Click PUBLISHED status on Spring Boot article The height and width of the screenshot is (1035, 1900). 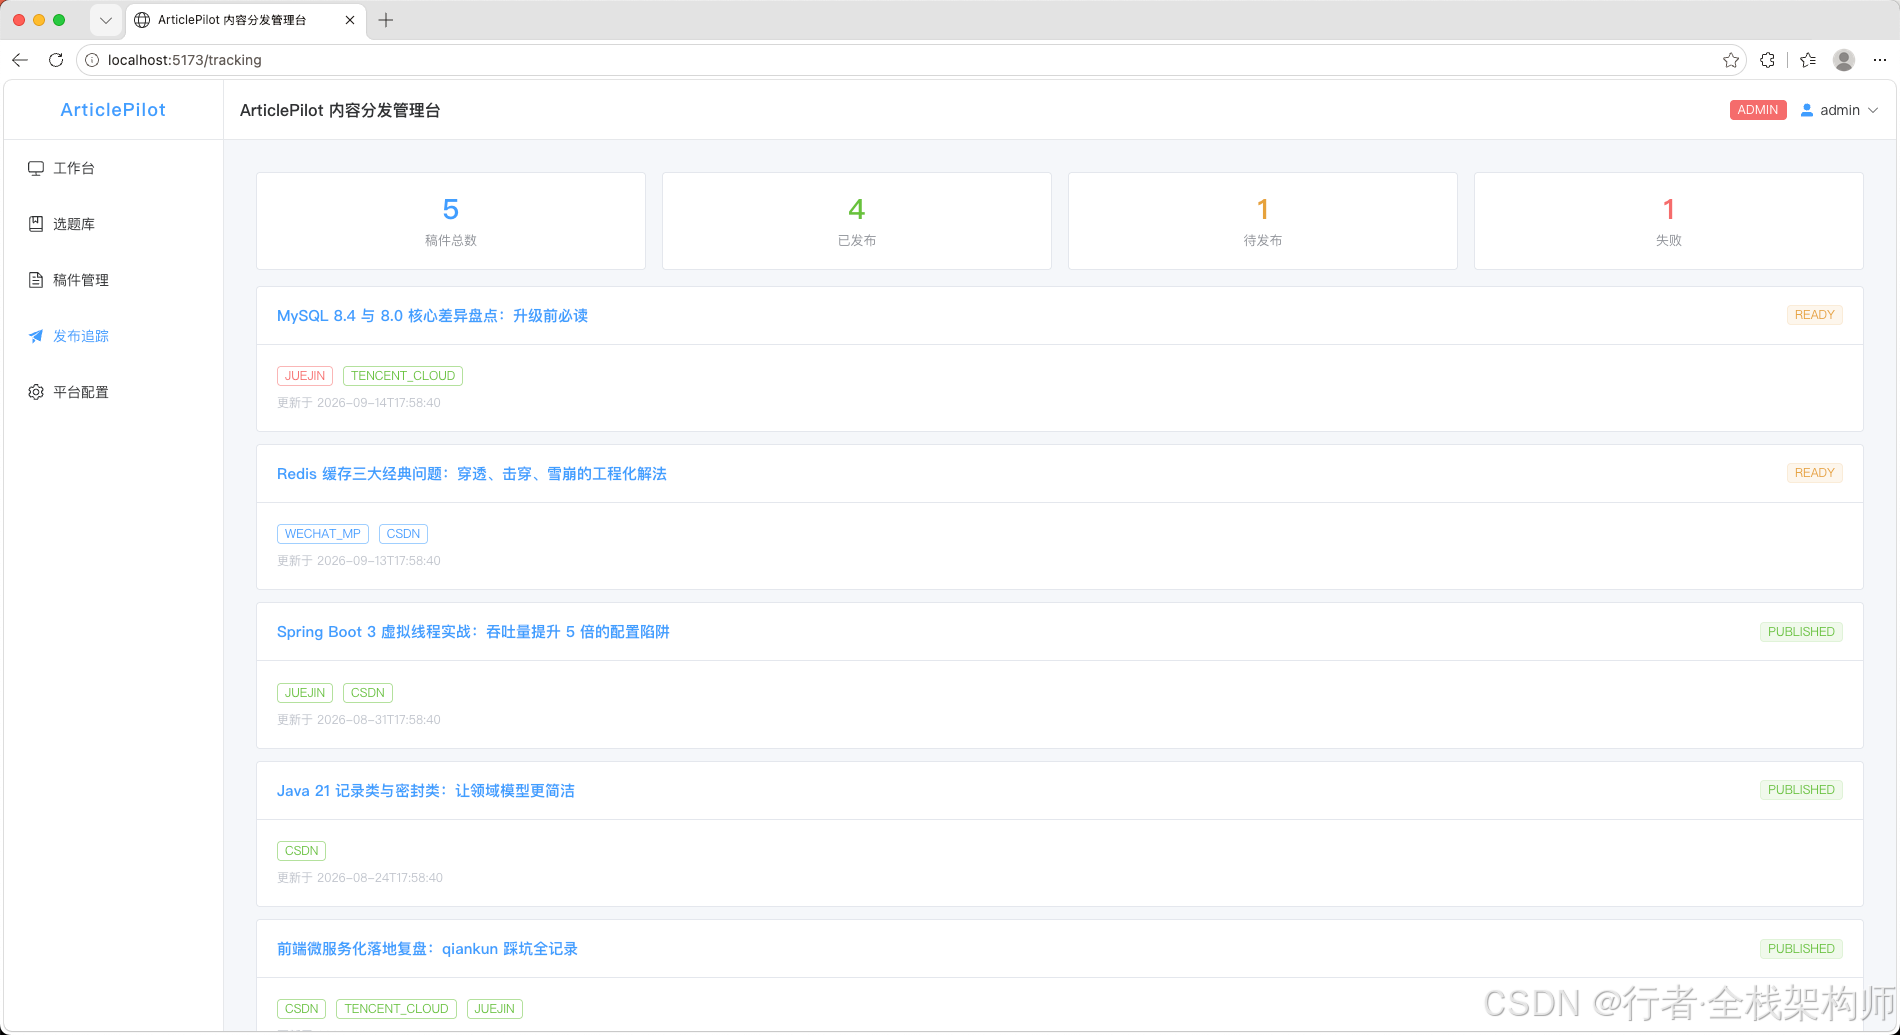pyautogui.click(x=1801, y=632)
